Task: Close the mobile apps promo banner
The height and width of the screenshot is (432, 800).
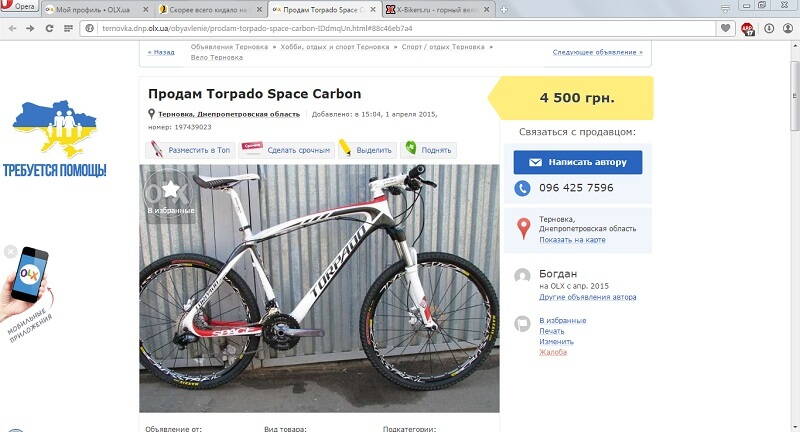Action: 10,251
